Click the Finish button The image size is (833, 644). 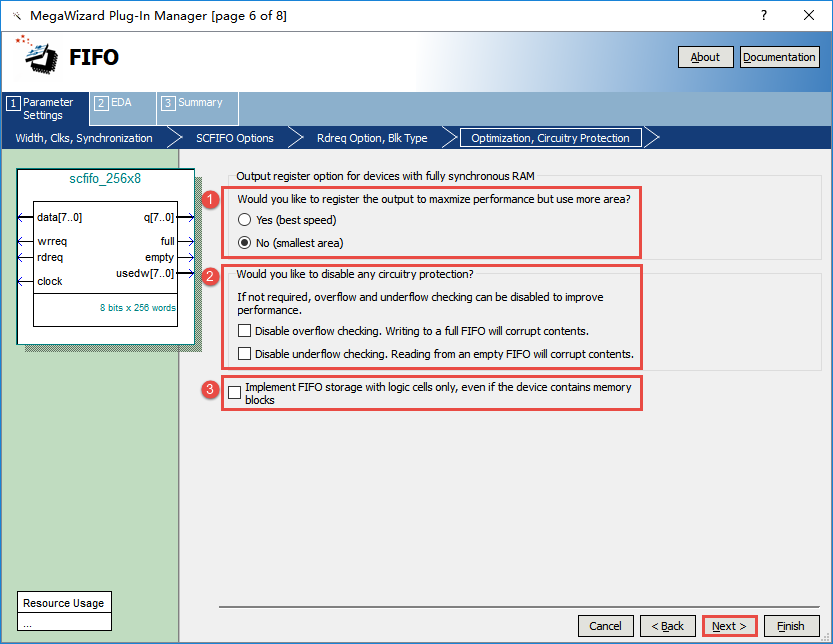pos(791,626)
